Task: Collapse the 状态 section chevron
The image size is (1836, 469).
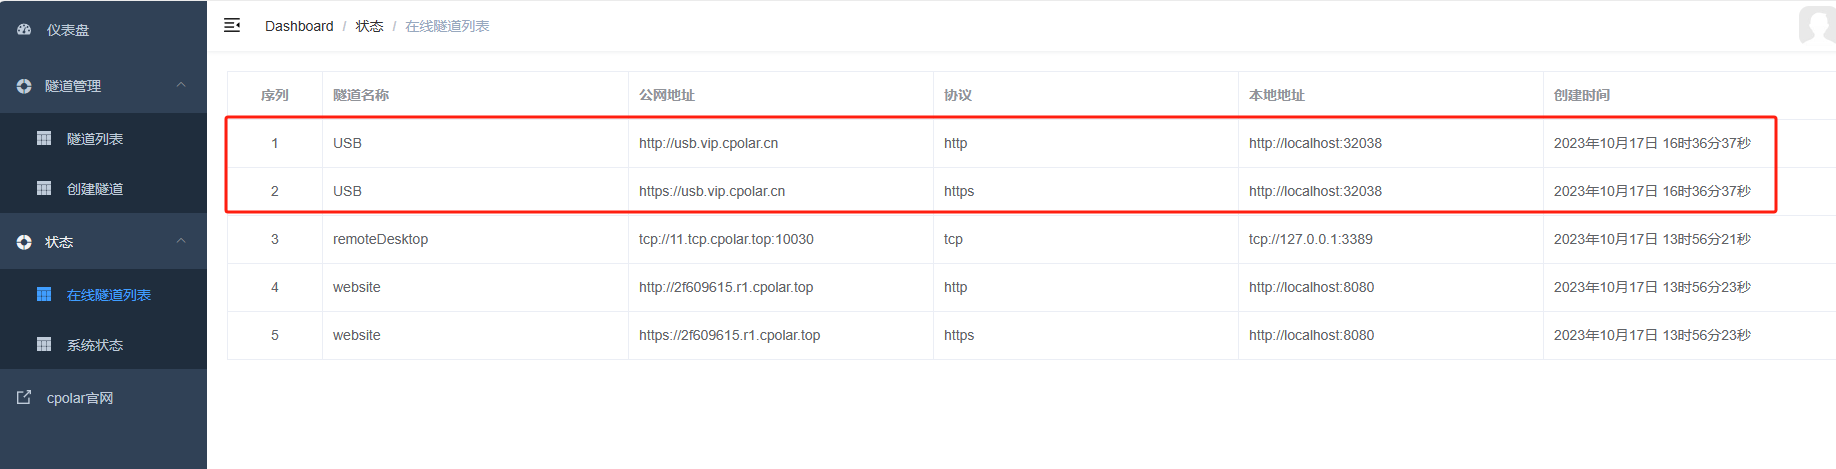Action: click(x=181, y=241)
